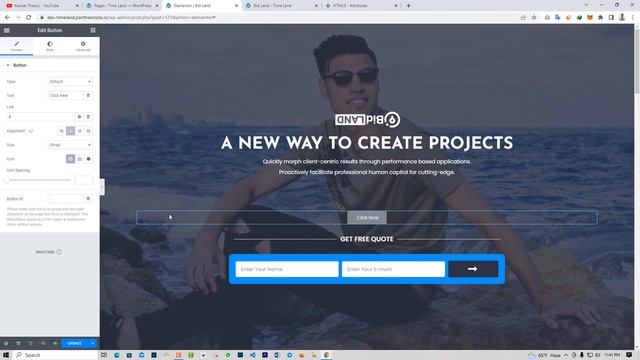
Task: Switch to the Pages WordPress browser tab
Action: point(122,6)
